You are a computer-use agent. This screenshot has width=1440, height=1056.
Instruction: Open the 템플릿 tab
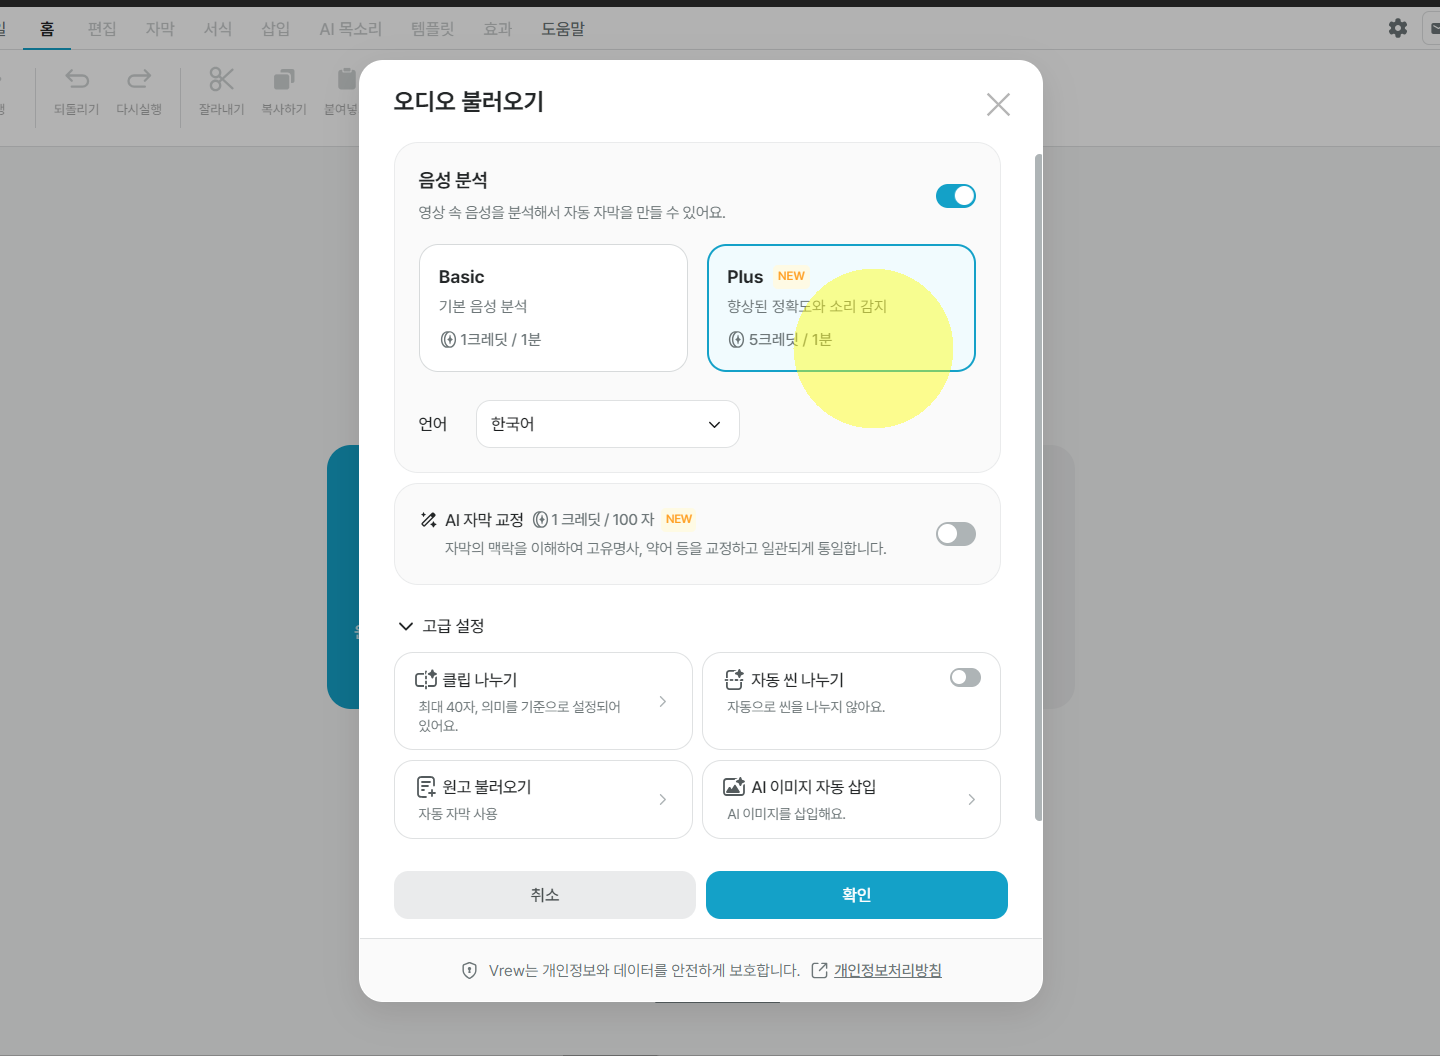[433, 29]
